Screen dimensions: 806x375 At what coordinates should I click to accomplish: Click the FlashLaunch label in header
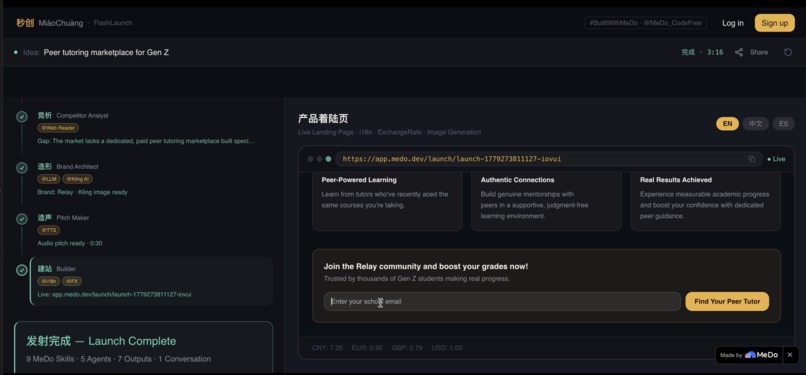click(113, 23)
